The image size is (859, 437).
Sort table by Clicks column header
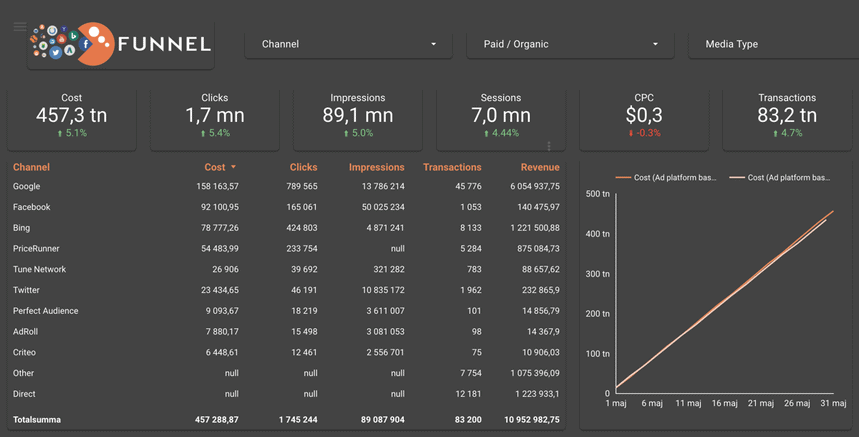[x=303, y=168]
